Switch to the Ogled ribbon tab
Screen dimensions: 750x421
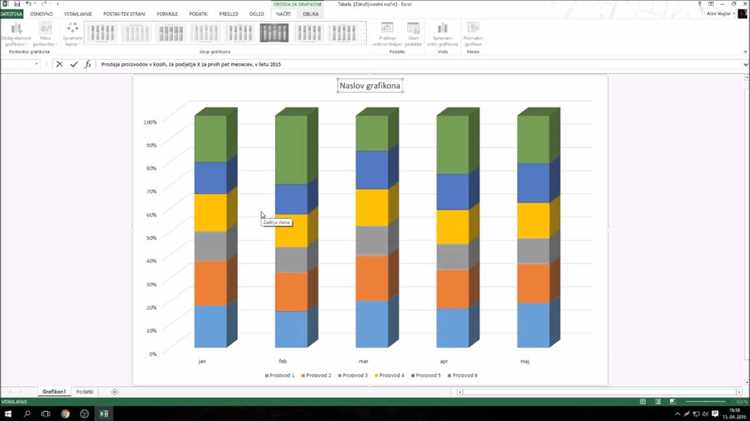click(256, 14)
